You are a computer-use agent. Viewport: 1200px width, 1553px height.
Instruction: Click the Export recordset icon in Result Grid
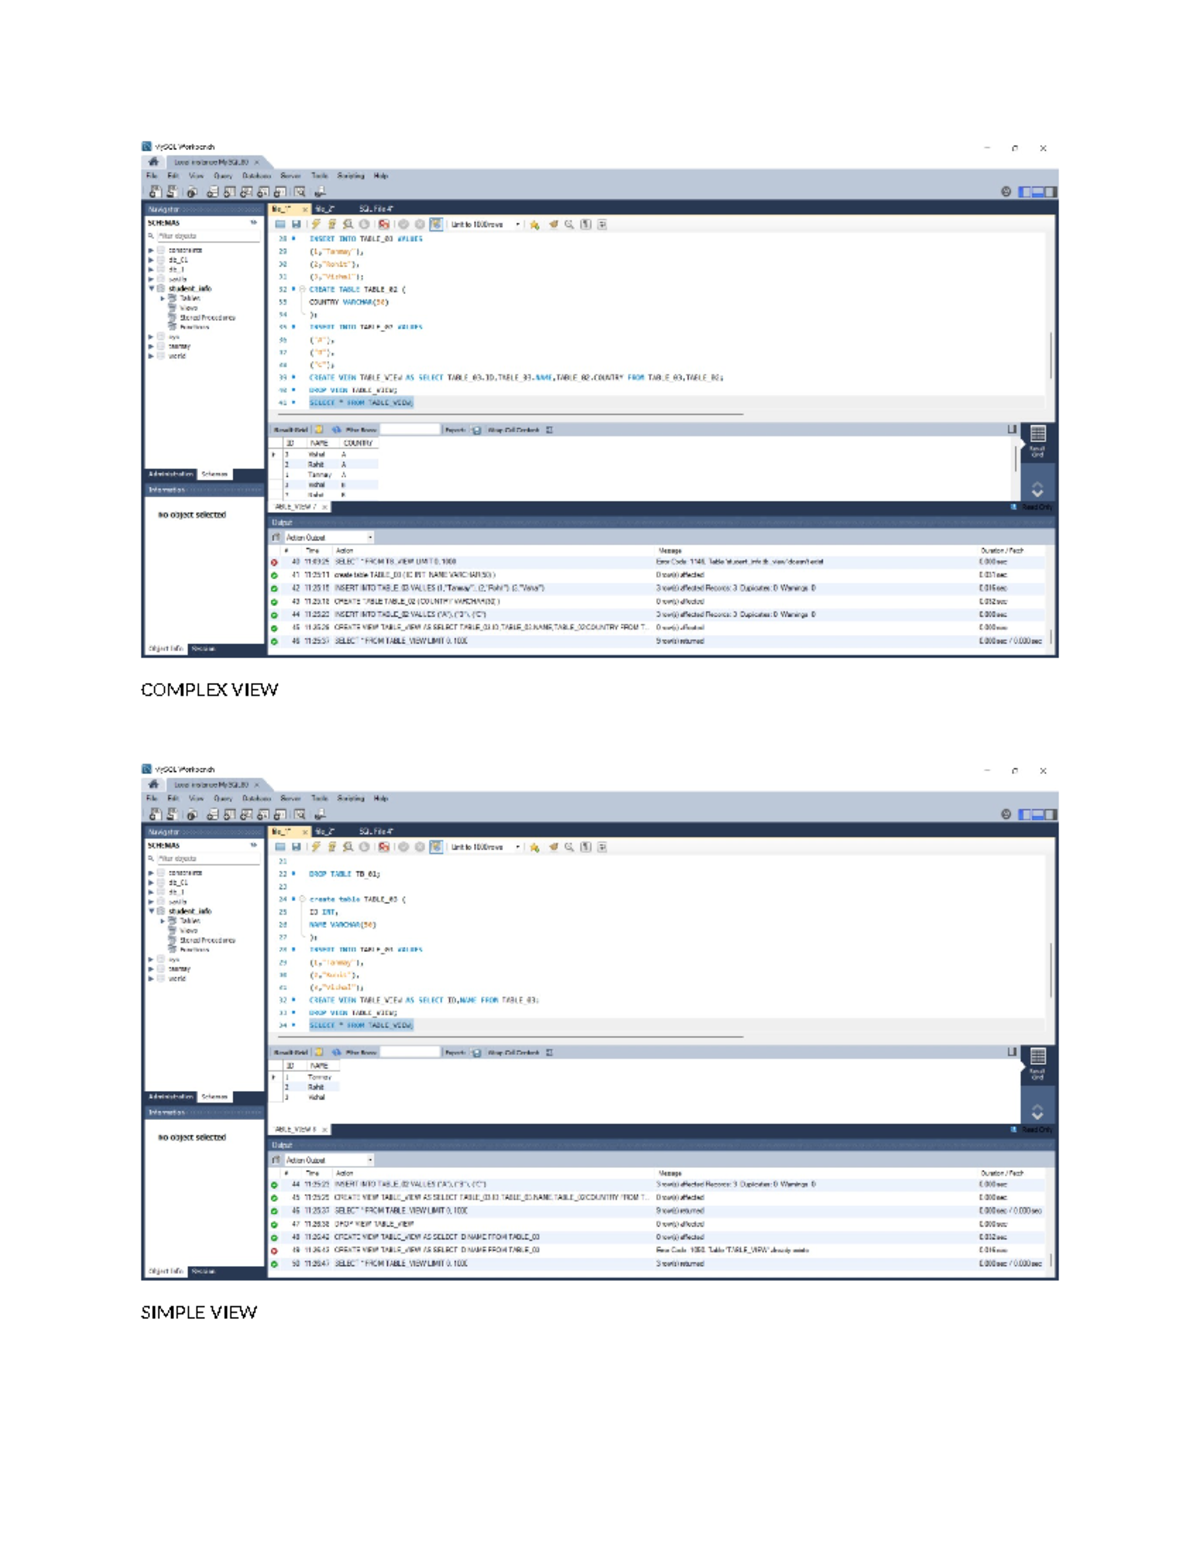pos(476,432)
